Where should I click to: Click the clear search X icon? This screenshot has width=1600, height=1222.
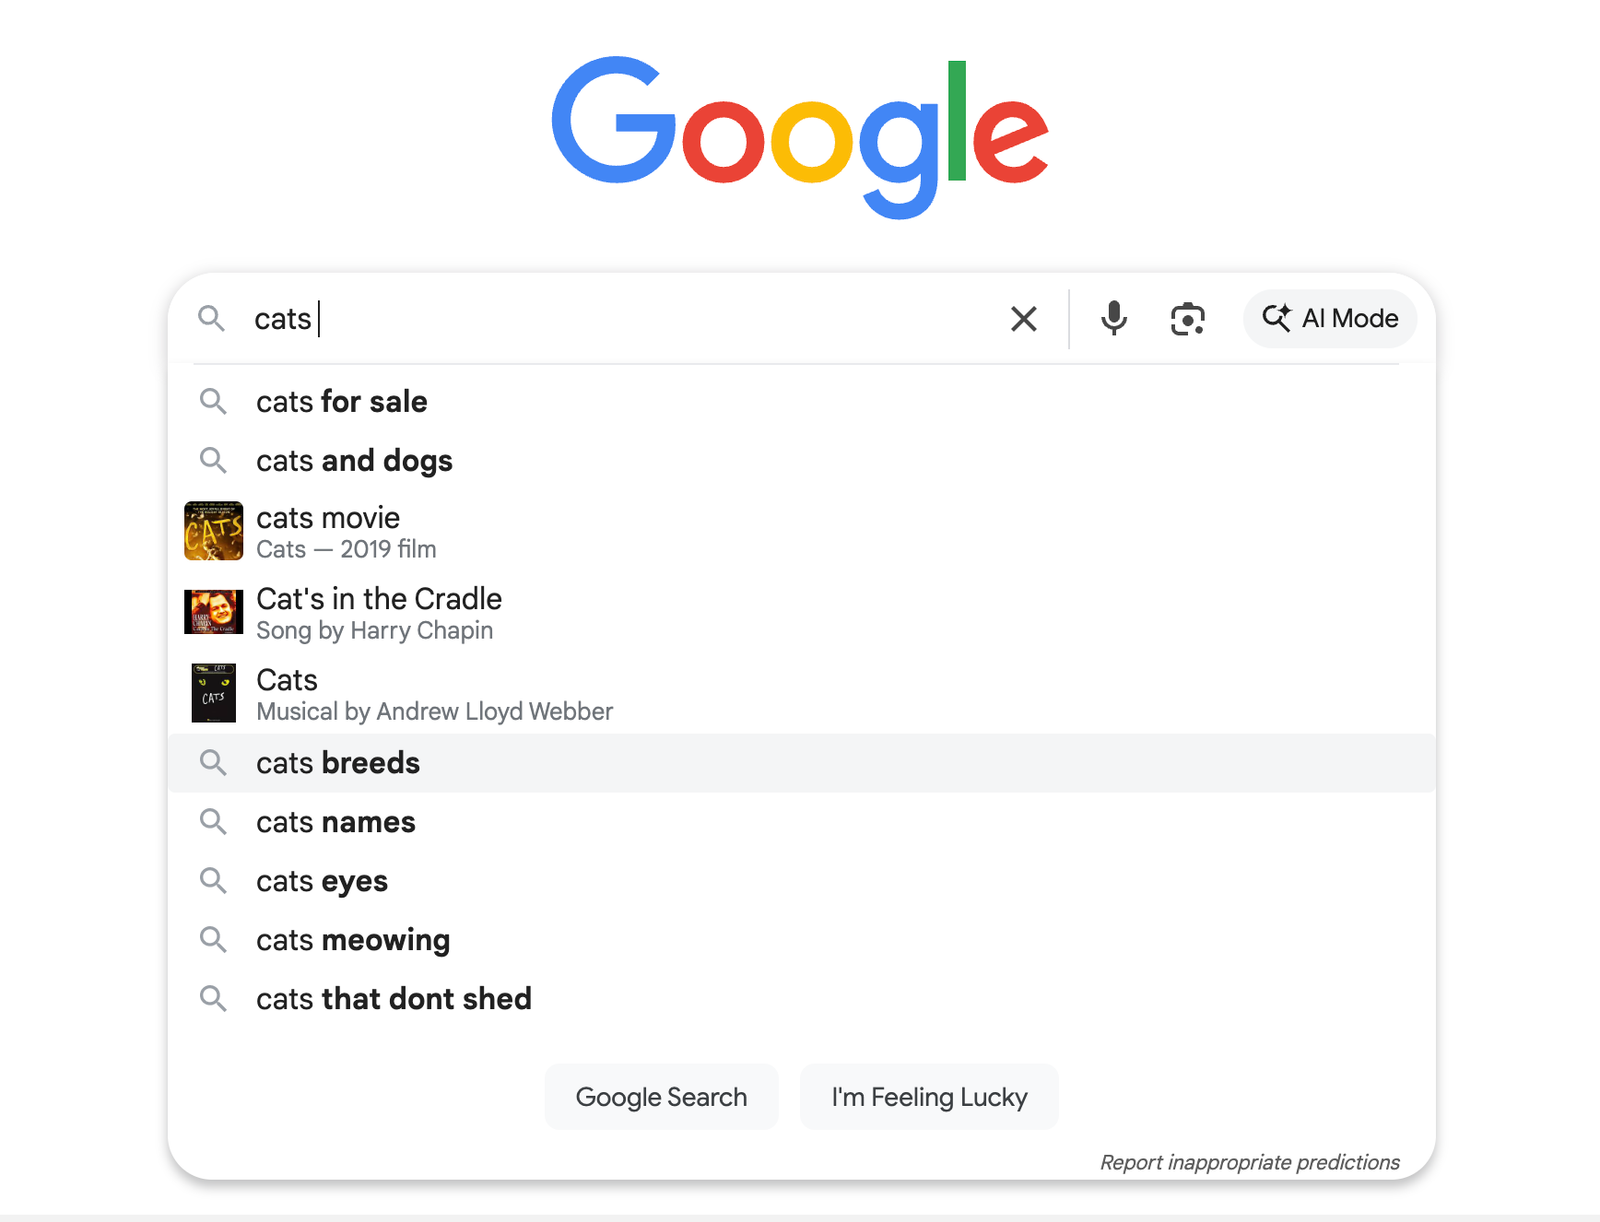pos(1023,319)
